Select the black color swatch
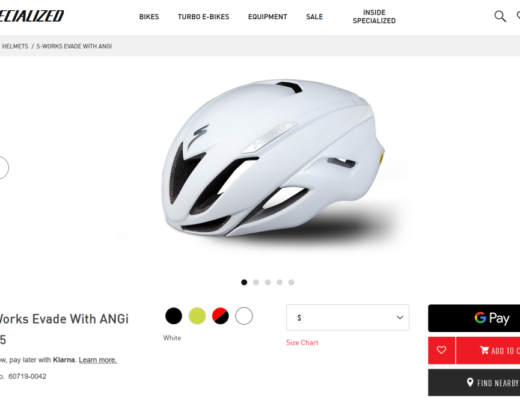 [174, 316]
